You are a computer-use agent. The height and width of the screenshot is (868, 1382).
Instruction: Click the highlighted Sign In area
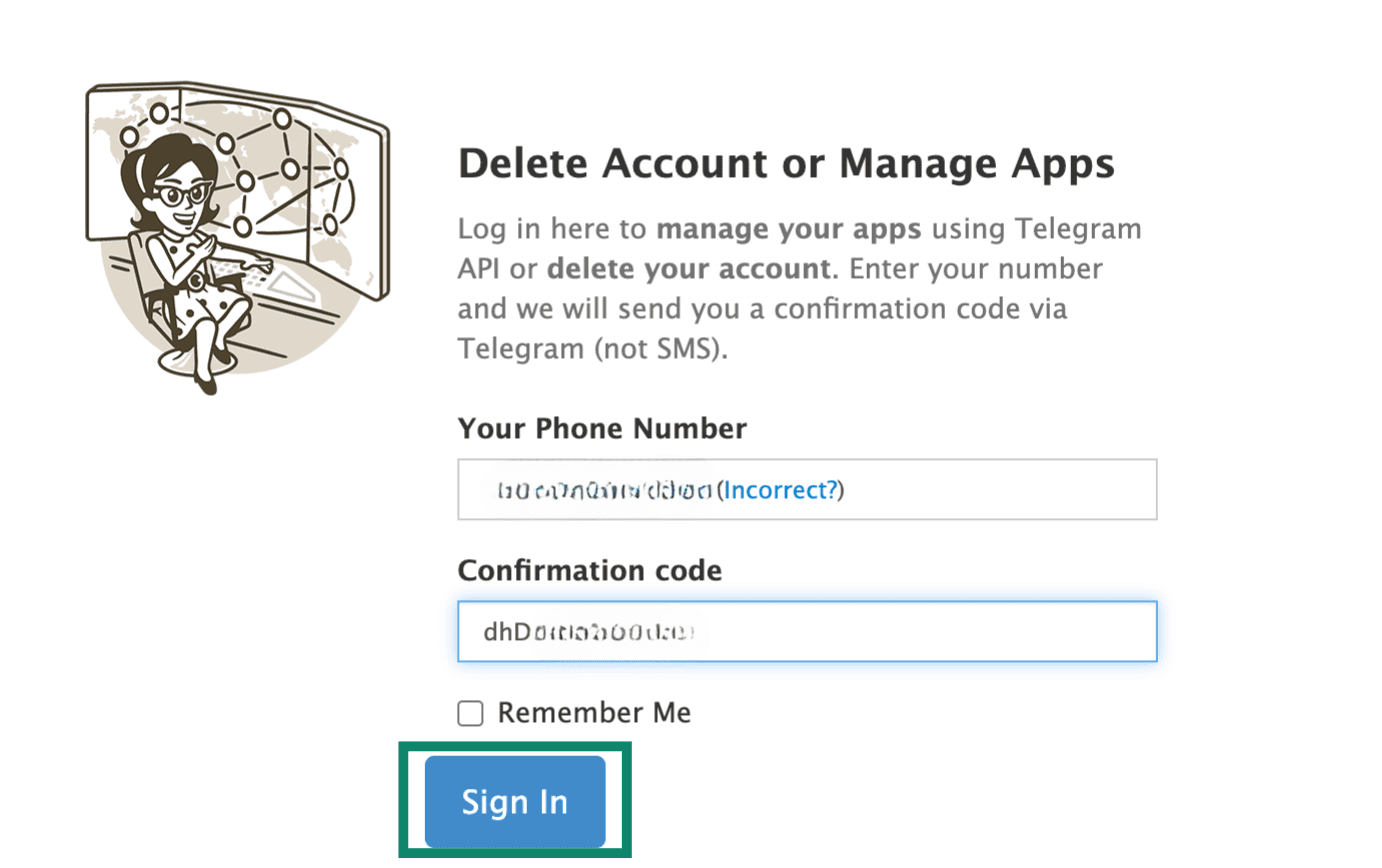(x=515, y=801)
